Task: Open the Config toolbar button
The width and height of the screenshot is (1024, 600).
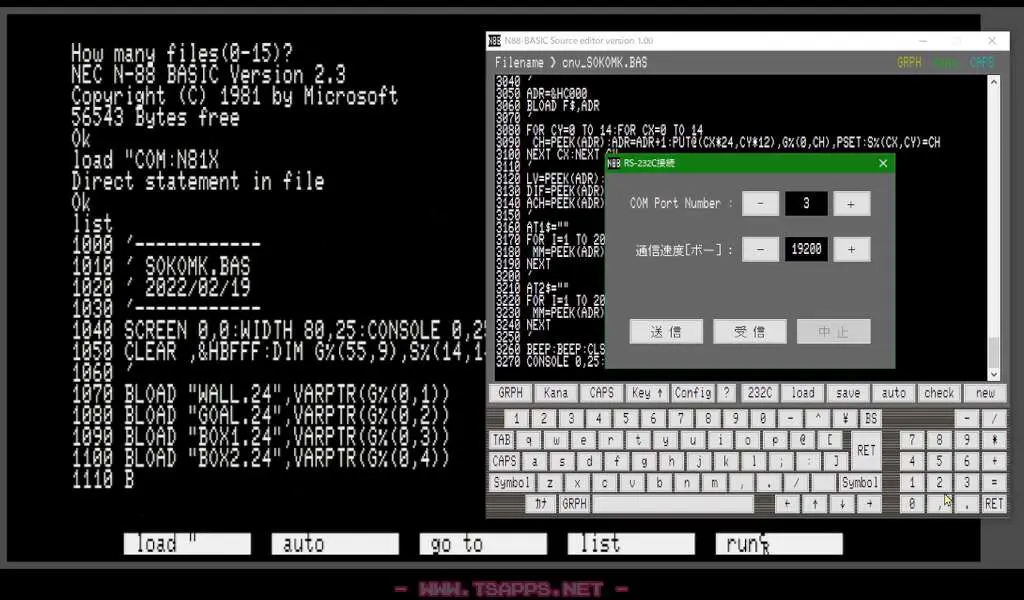Action: pyautogui.click(x=693, y=393)
